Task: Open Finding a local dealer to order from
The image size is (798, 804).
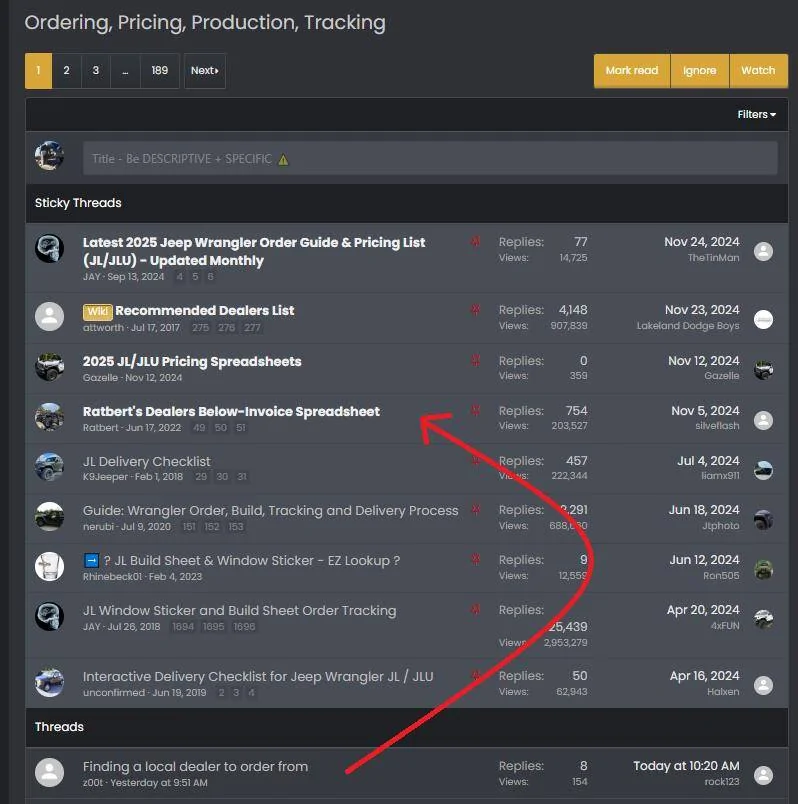Action: (195, 767)
